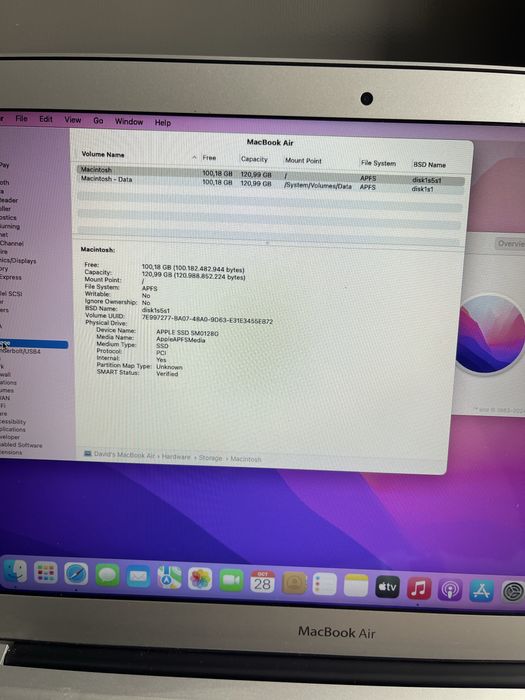The image size is (525, 700).
Task: Sort by Free column header
Action: 209,158
